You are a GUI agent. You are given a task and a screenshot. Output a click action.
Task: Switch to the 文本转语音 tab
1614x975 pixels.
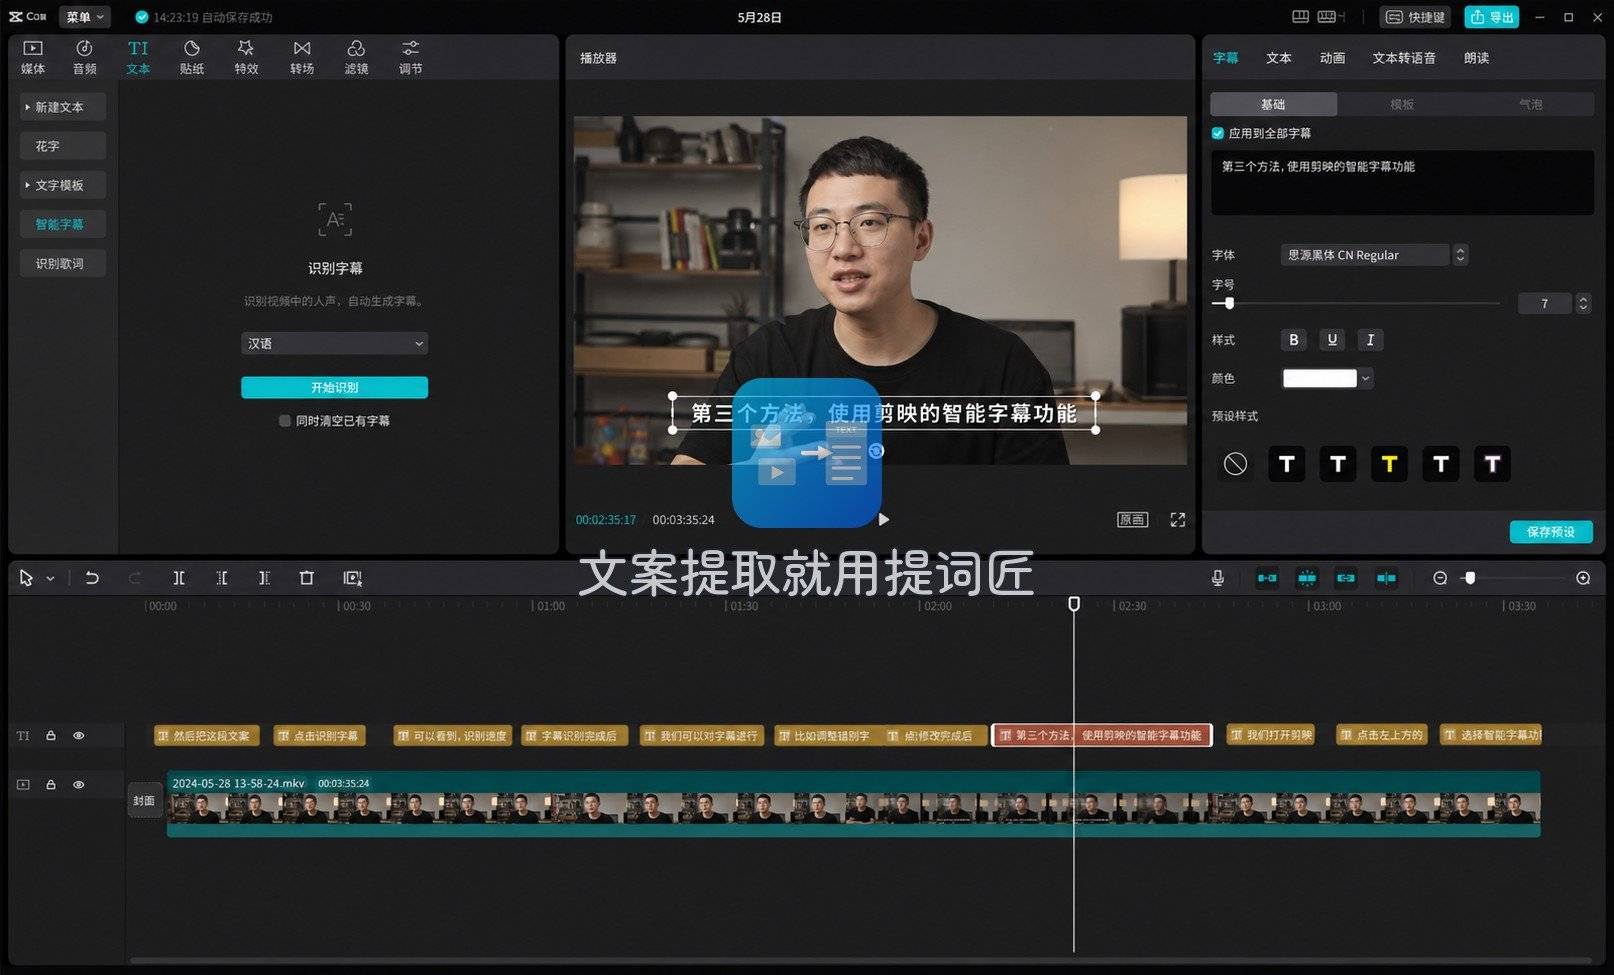click(1404, 58)
